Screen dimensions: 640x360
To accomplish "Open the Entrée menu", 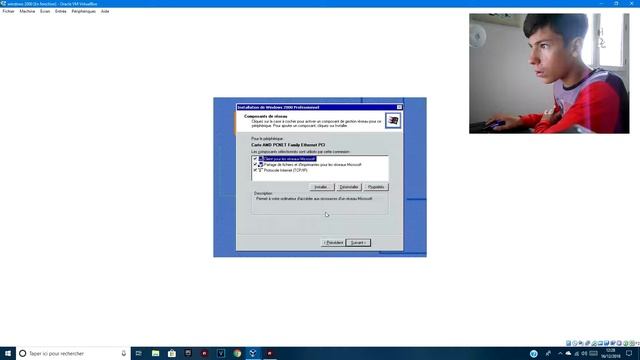I will tap(60, 11).
